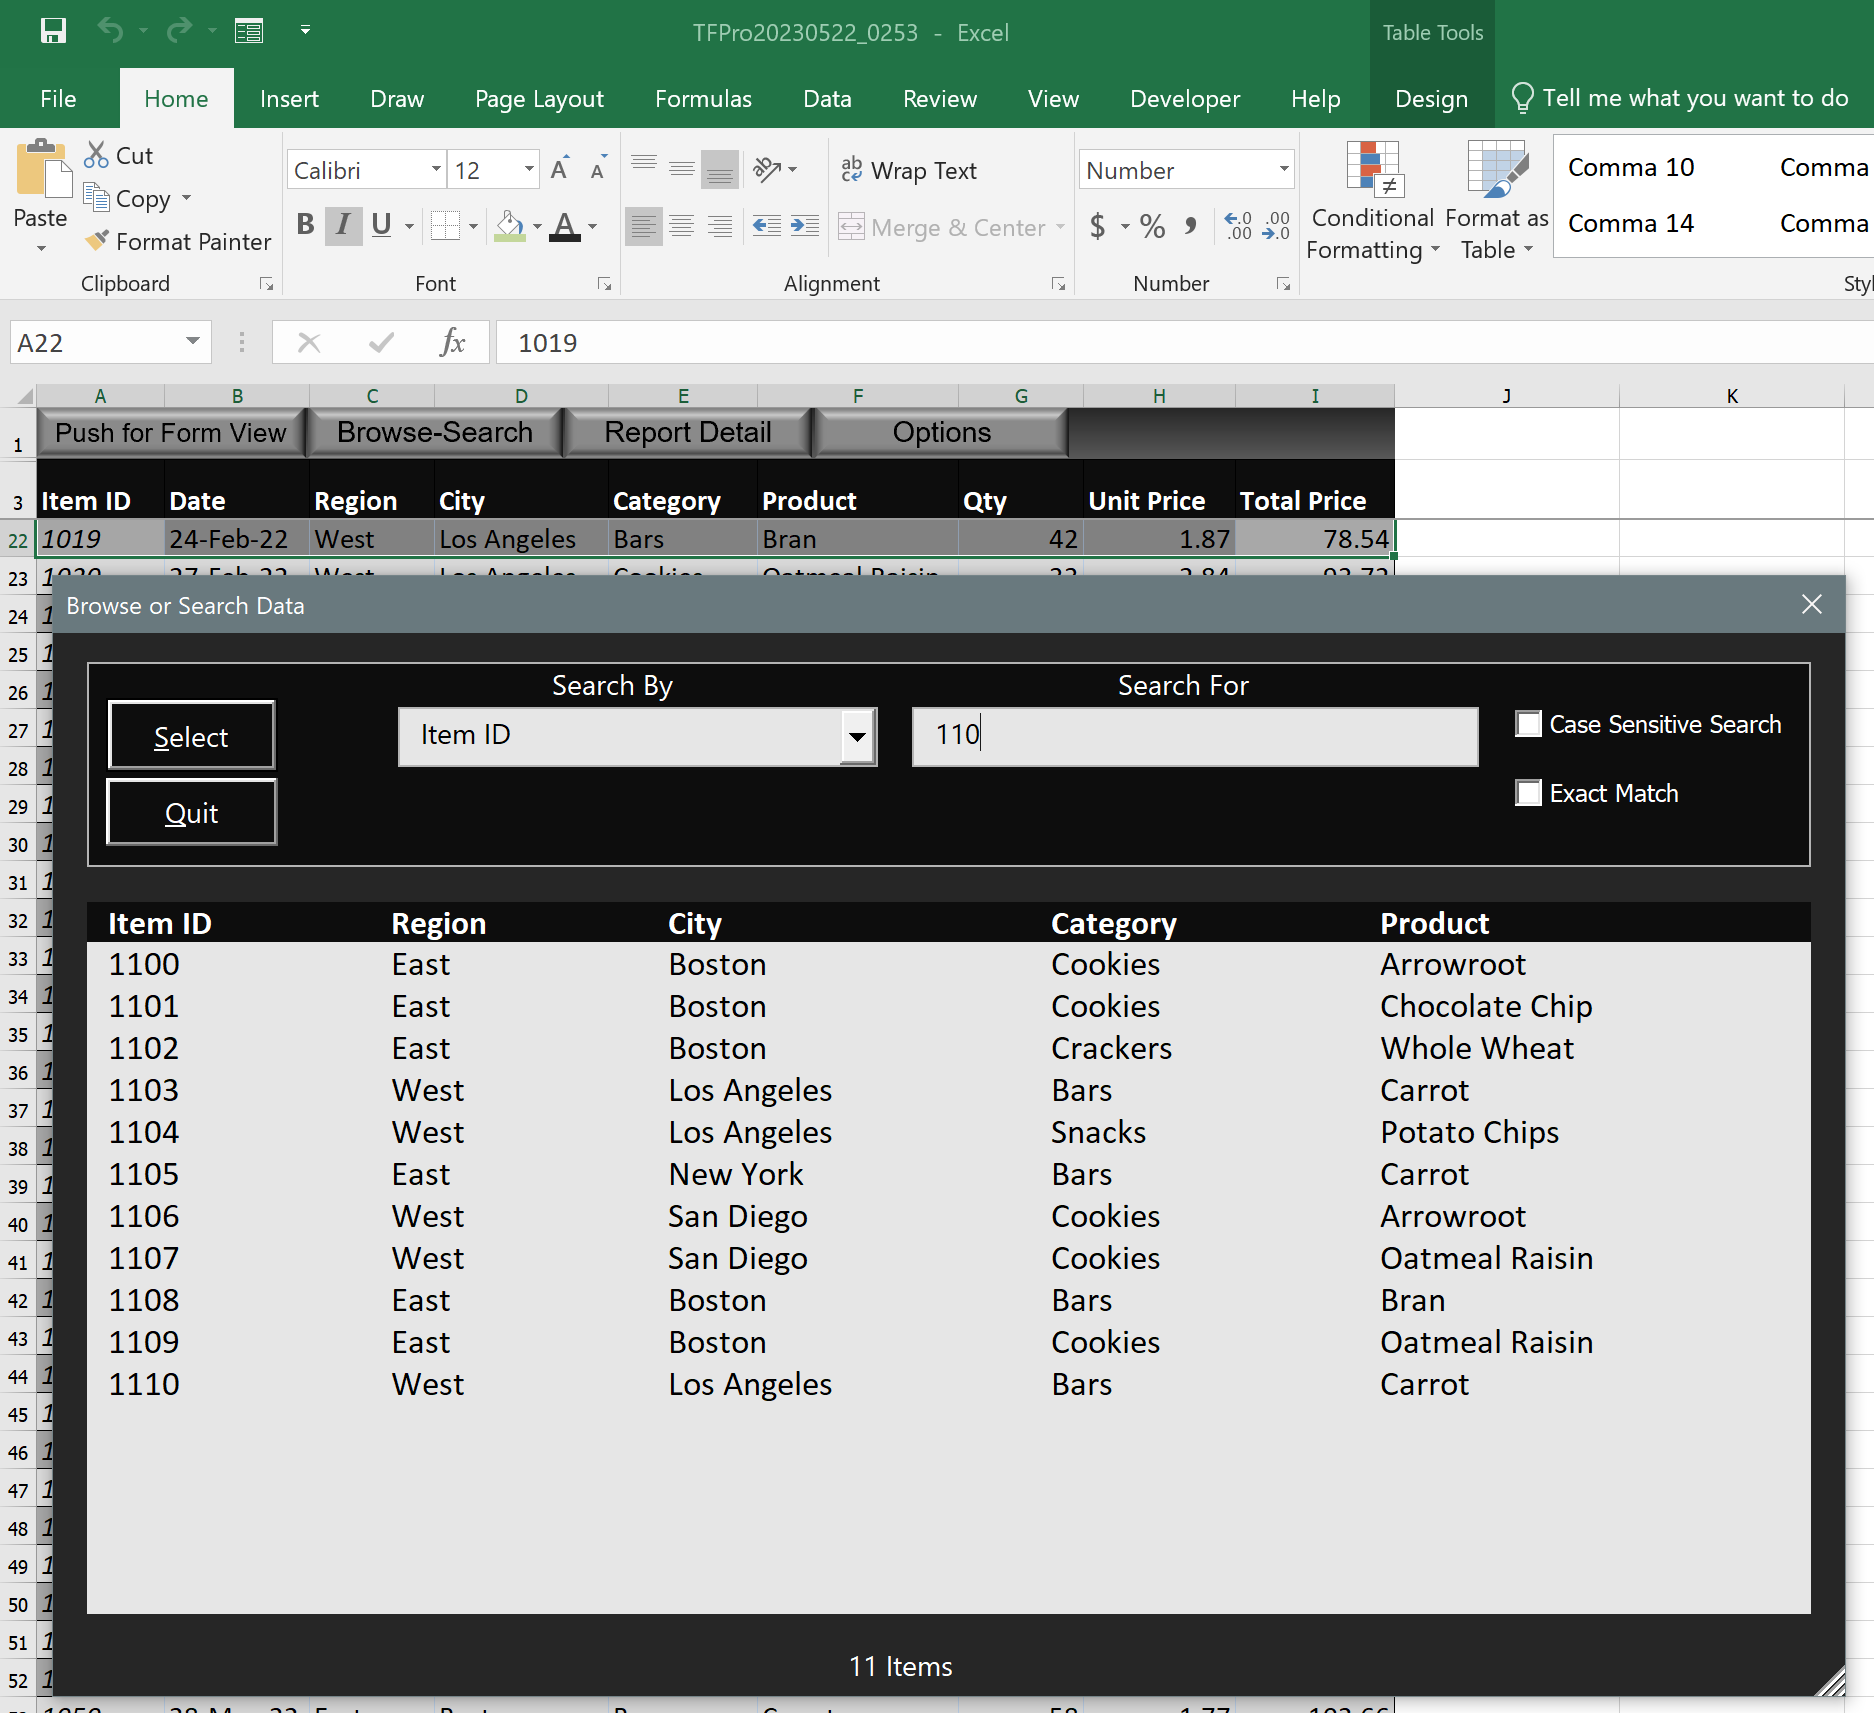Toggle Bold formatting
Screen dimensions: 1874x1713
(x=306, y=225)
